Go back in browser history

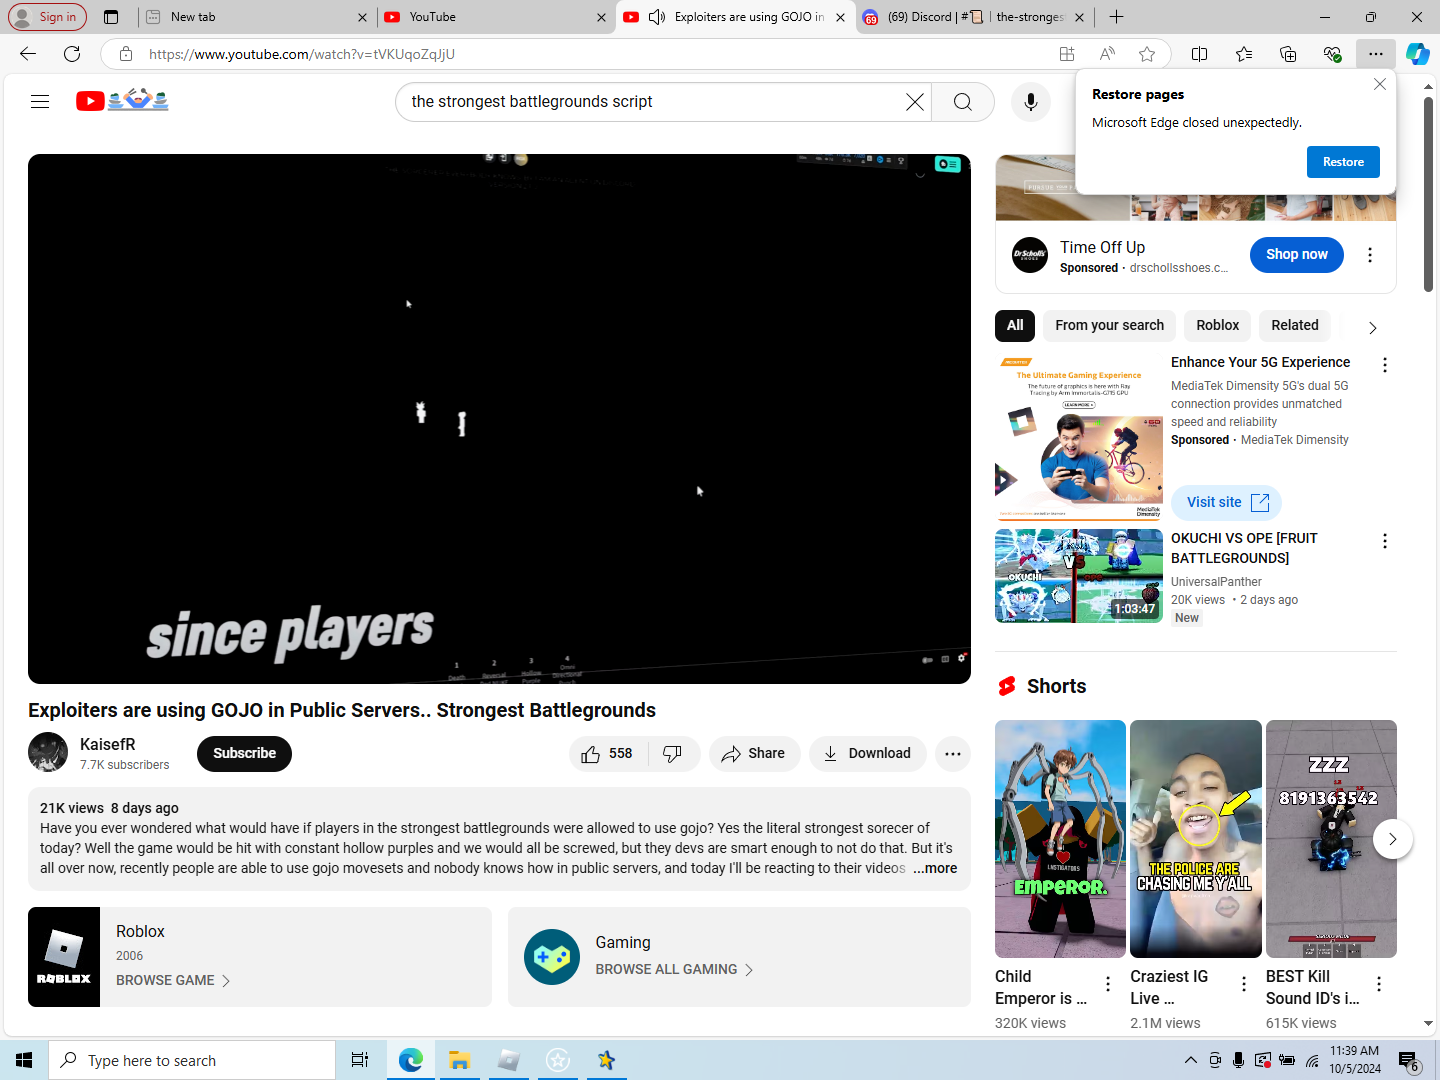click(28, 54)
